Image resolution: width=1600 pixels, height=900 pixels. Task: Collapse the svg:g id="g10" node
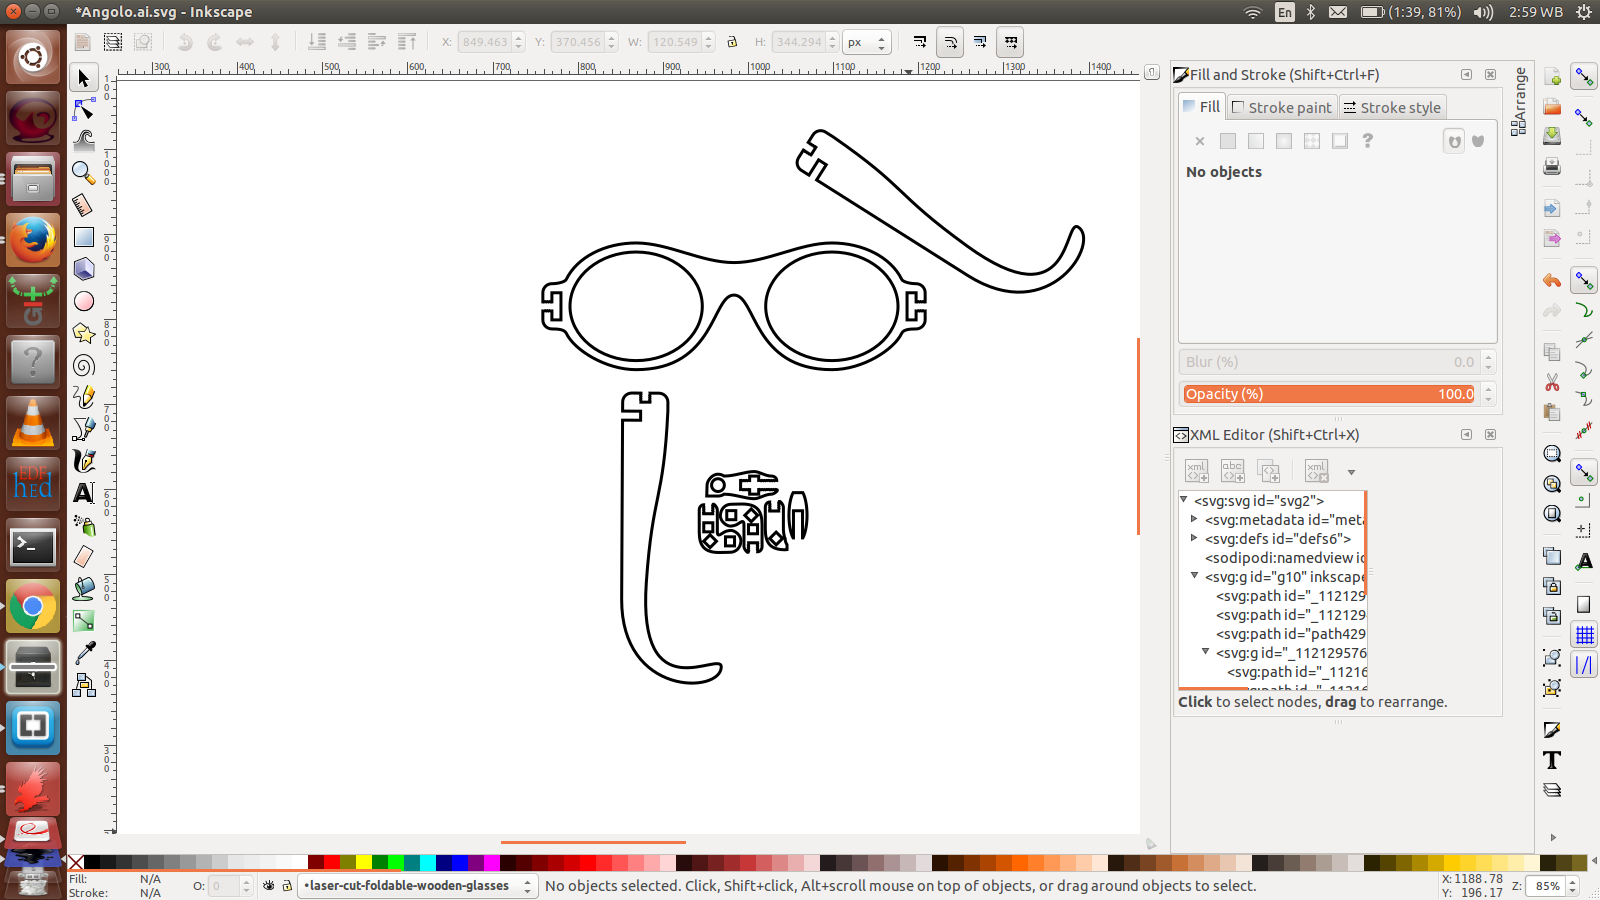tap(1195, 576)
